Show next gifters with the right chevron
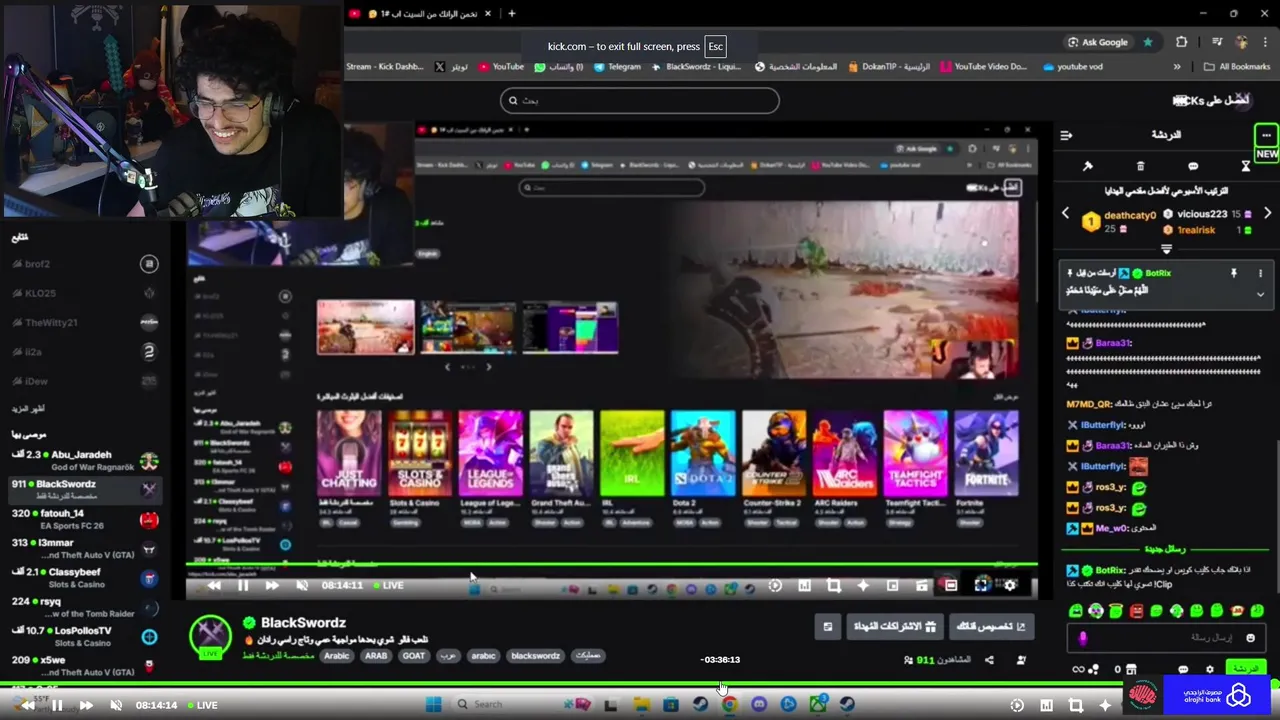 [1268, 213]
